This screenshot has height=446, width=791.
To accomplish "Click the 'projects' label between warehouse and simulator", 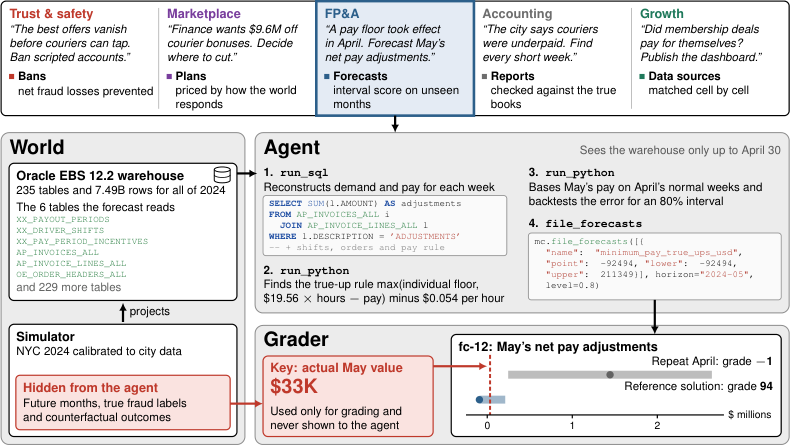I will tap(149, 311).
